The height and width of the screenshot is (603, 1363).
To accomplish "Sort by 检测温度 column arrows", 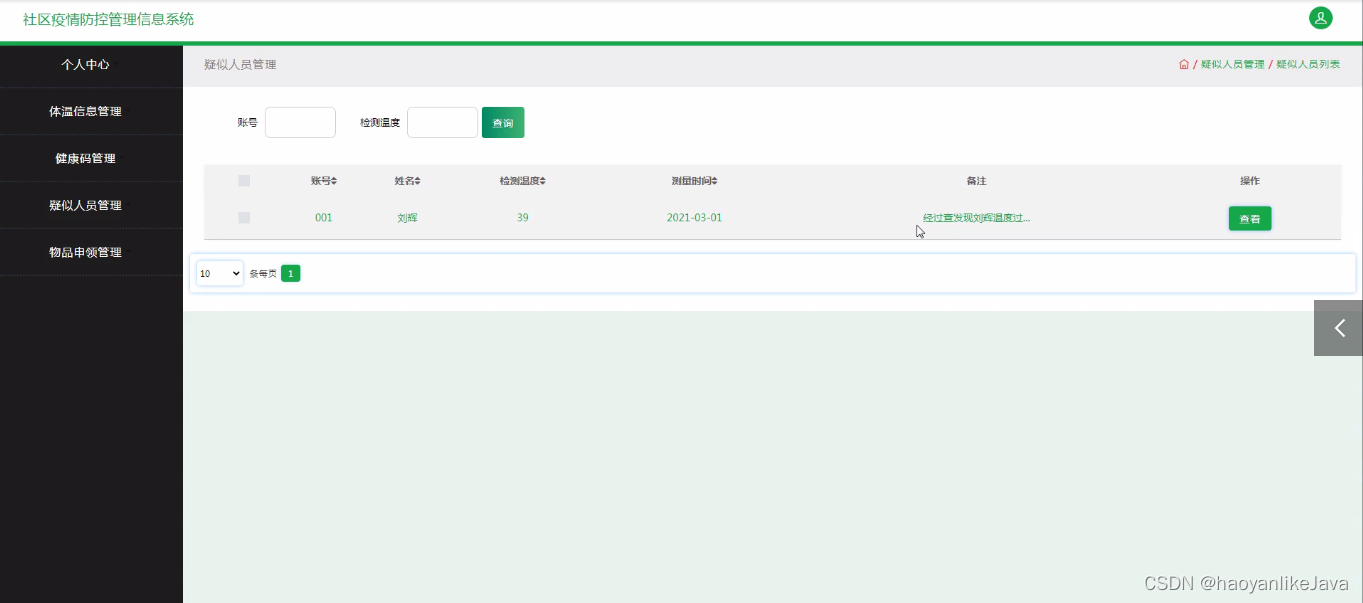I will tap(543, 181).
